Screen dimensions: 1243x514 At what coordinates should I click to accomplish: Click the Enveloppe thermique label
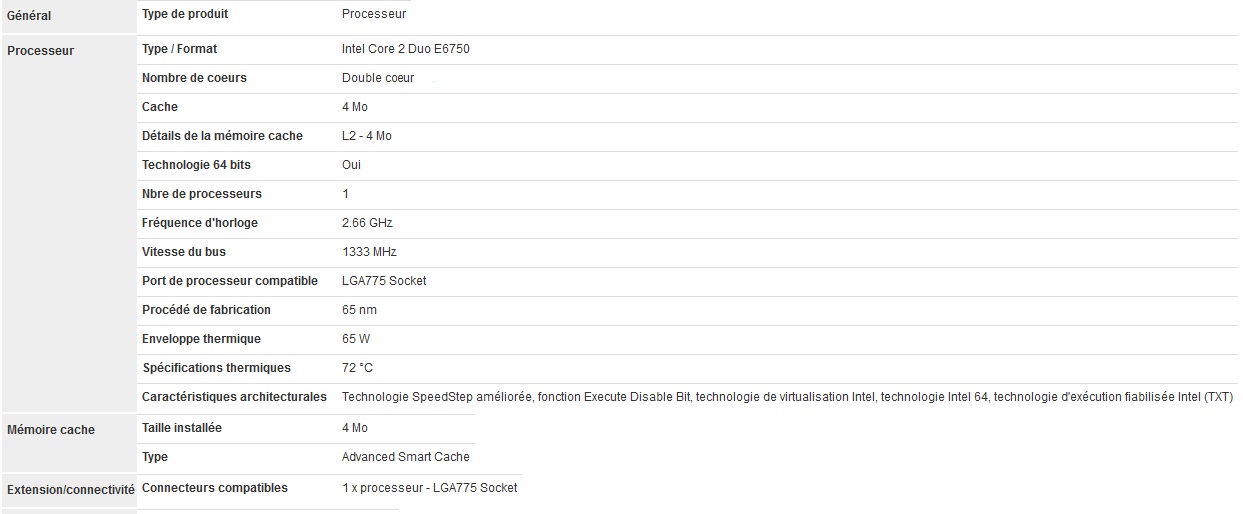(x=201, y=339)
